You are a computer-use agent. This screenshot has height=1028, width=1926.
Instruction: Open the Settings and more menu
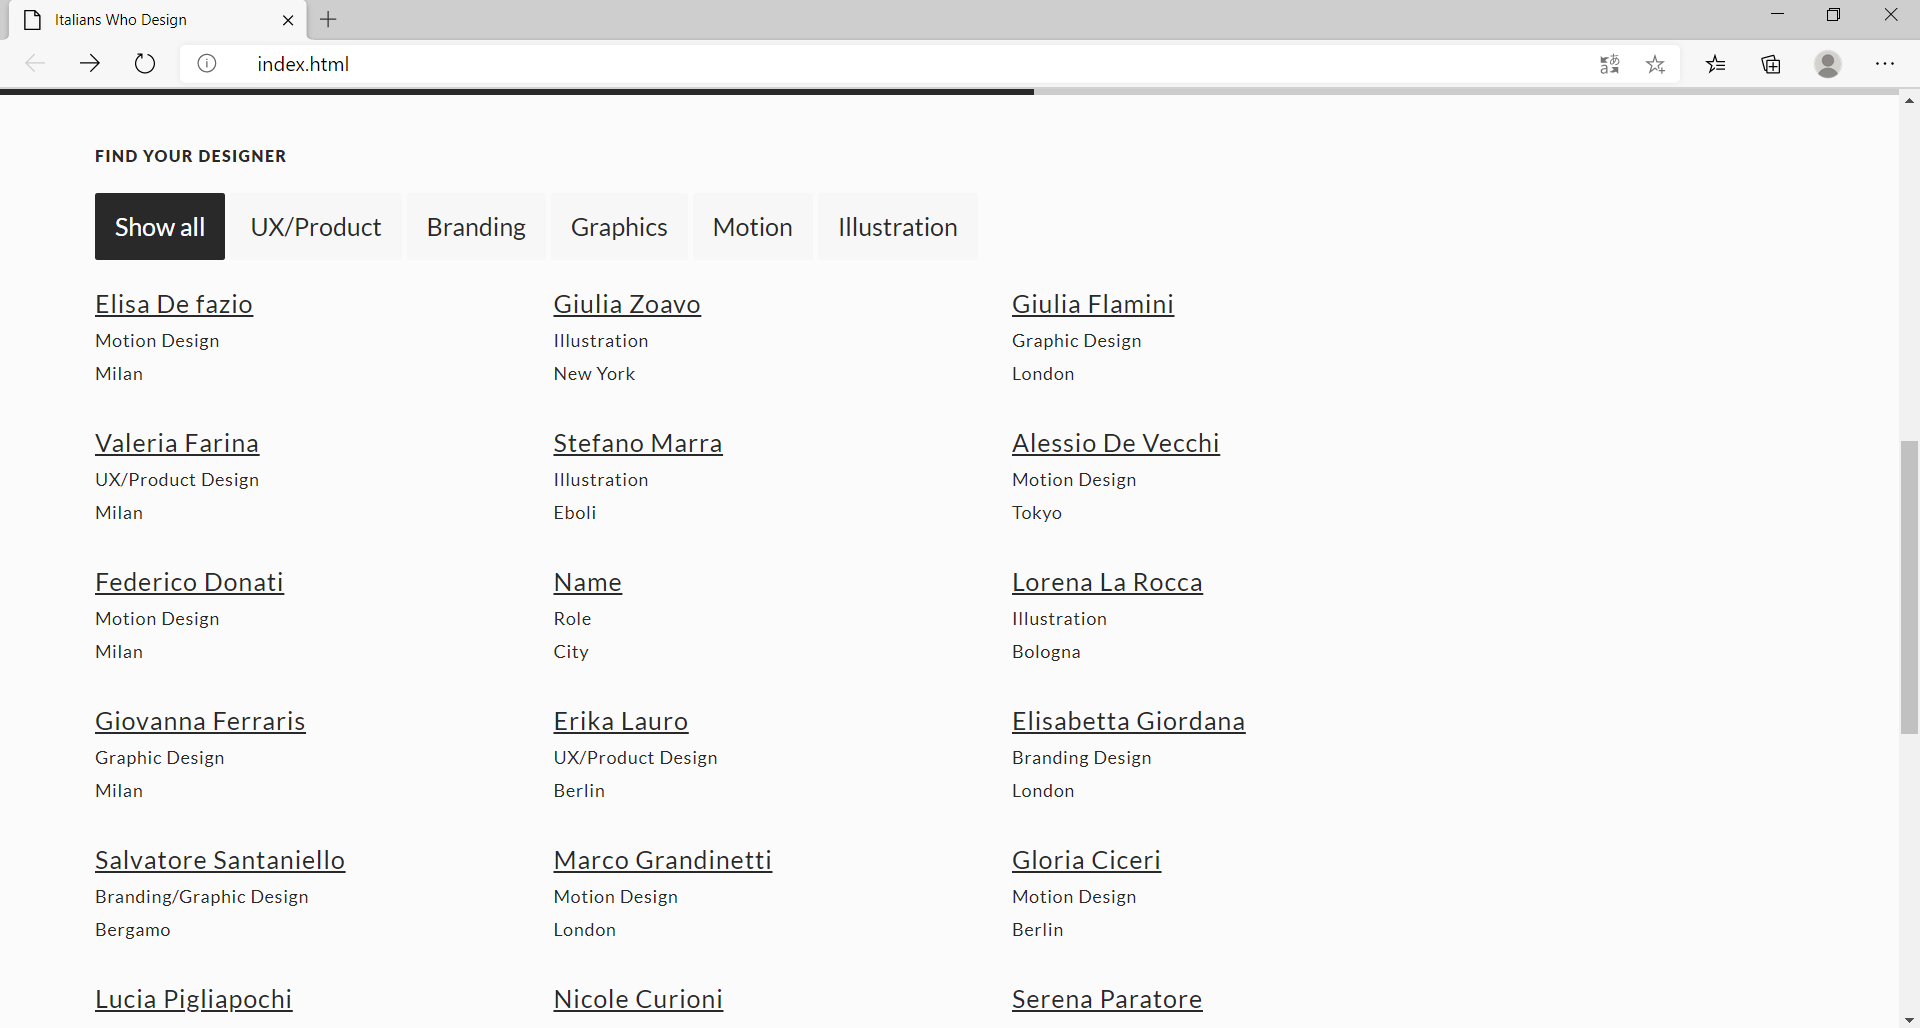point(1886,63)
